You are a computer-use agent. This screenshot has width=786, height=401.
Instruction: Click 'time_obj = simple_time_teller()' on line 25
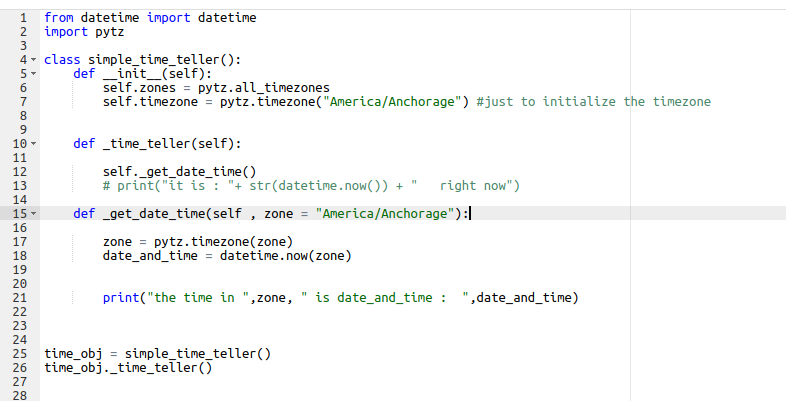click(158, 354)
